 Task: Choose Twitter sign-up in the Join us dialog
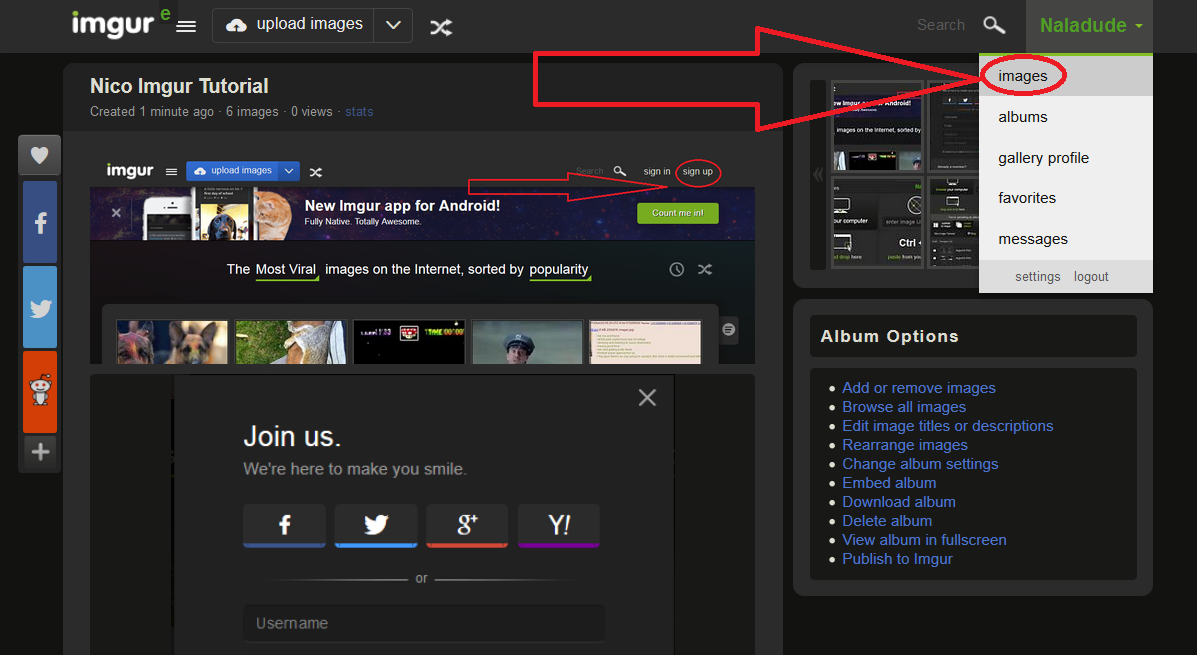(x=376, y=525)
